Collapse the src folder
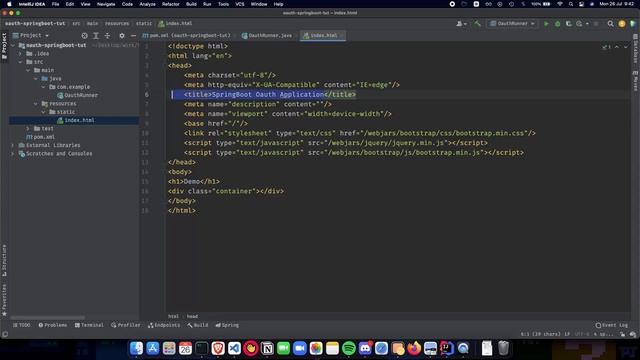 [x=20, y=62]
